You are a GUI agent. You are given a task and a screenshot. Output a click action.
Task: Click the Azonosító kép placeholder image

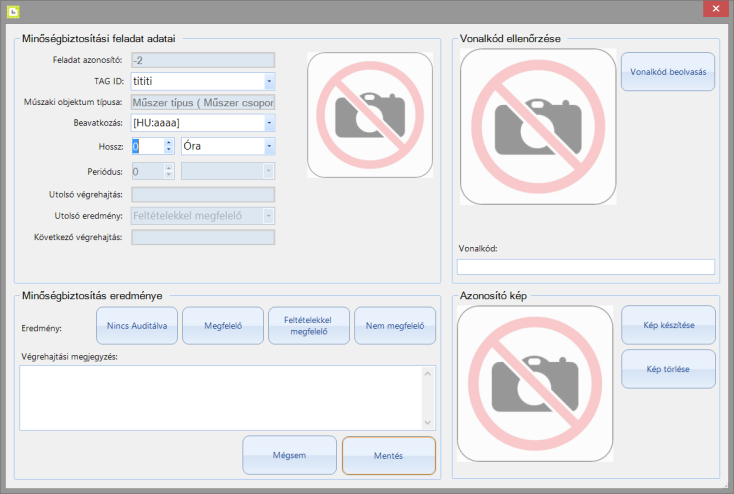pos(535,383)
